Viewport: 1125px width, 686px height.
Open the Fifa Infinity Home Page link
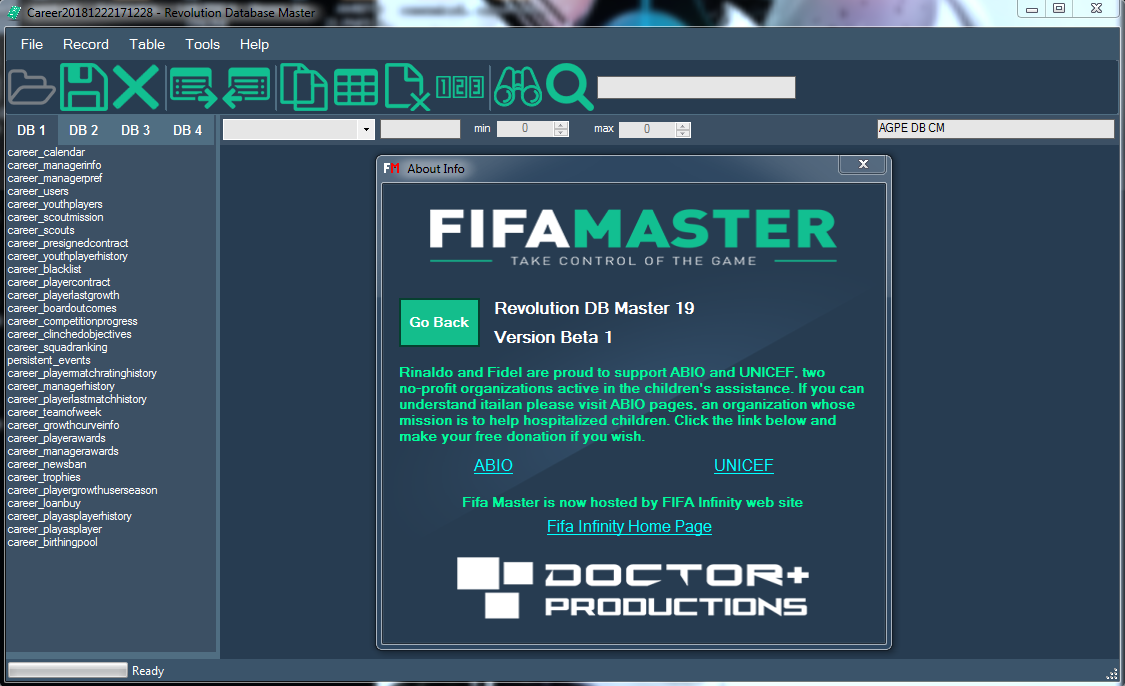[629, 526]
